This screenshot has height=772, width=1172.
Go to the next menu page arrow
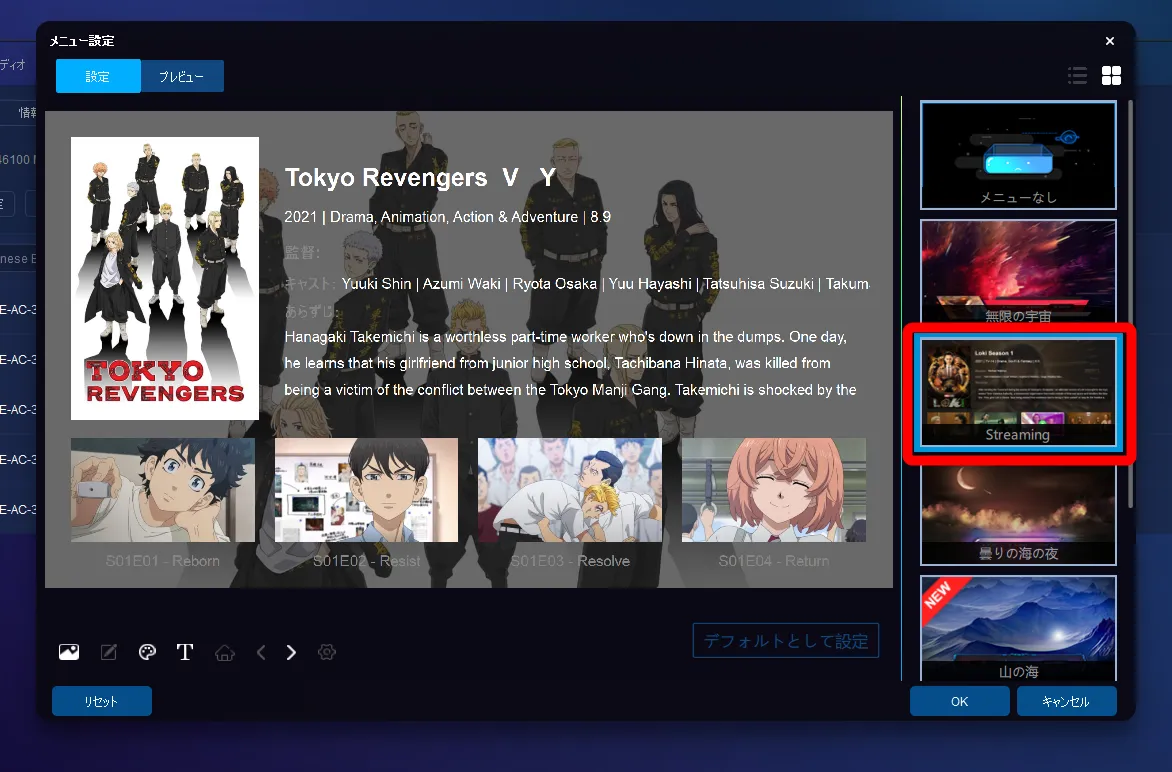(x=291, y=652)
